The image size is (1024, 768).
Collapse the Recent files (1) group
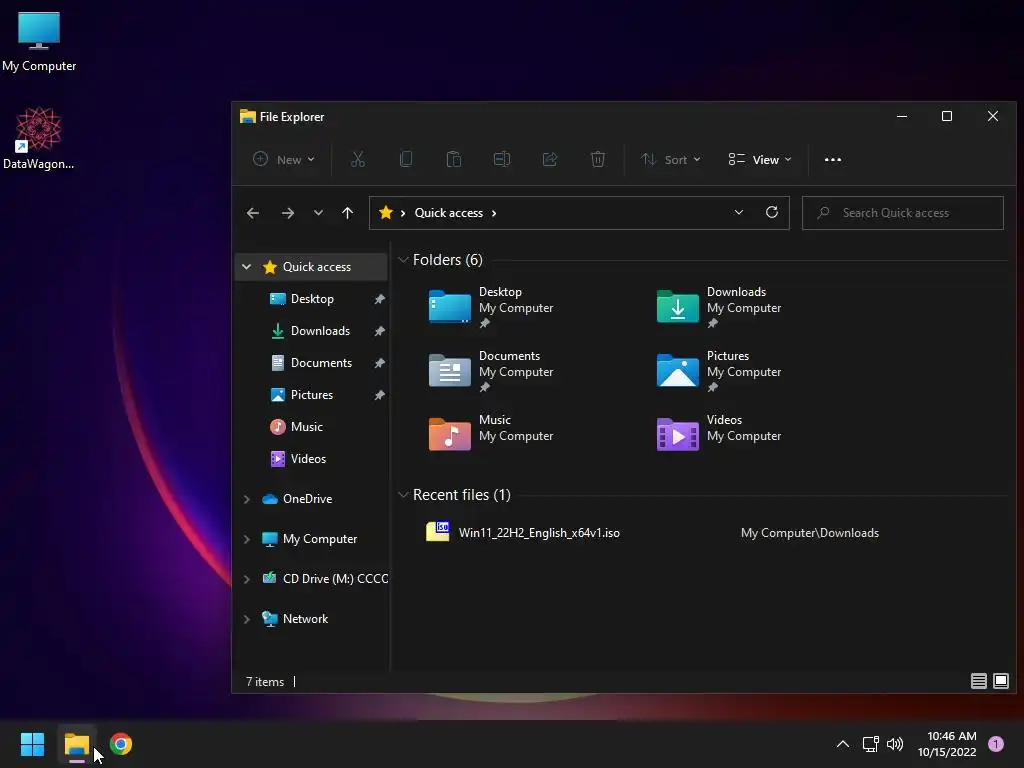(x=403, y=495)
